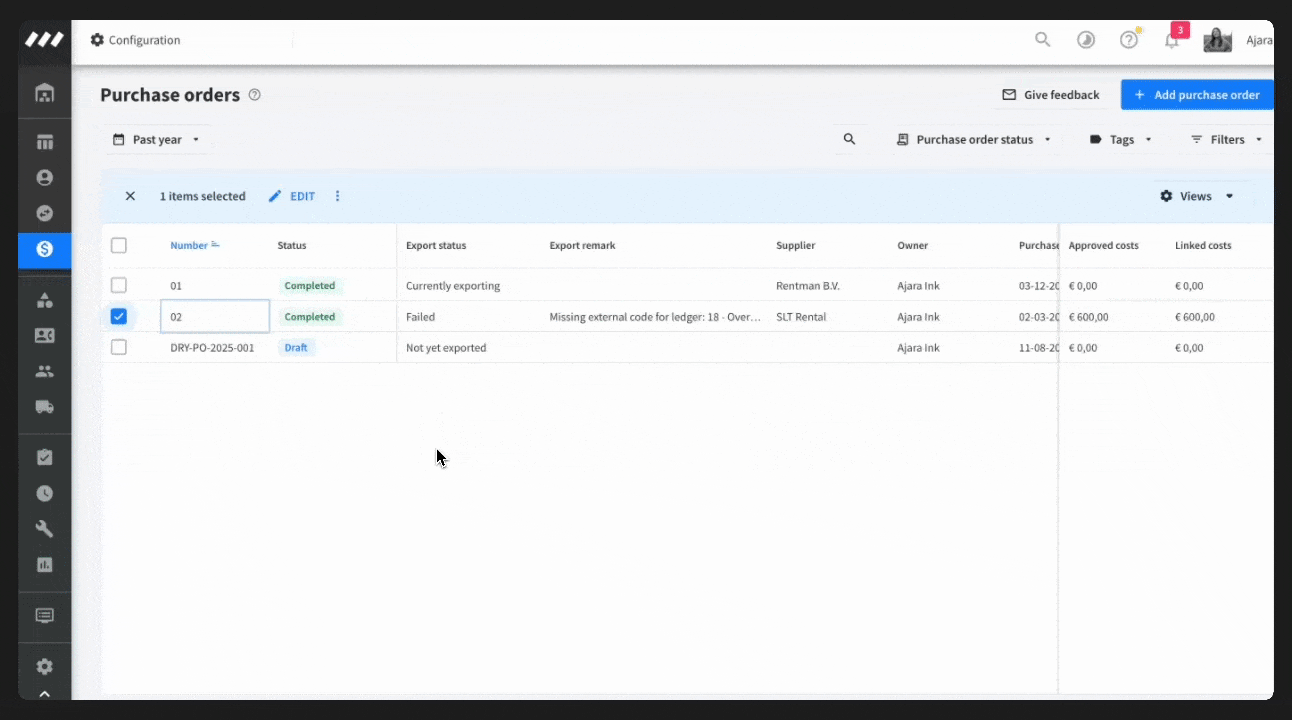The height and width of the screenshot is (720, 1292).
Task: Click the Owner column header
Action: pyautogui.click(x=913, y=245)
